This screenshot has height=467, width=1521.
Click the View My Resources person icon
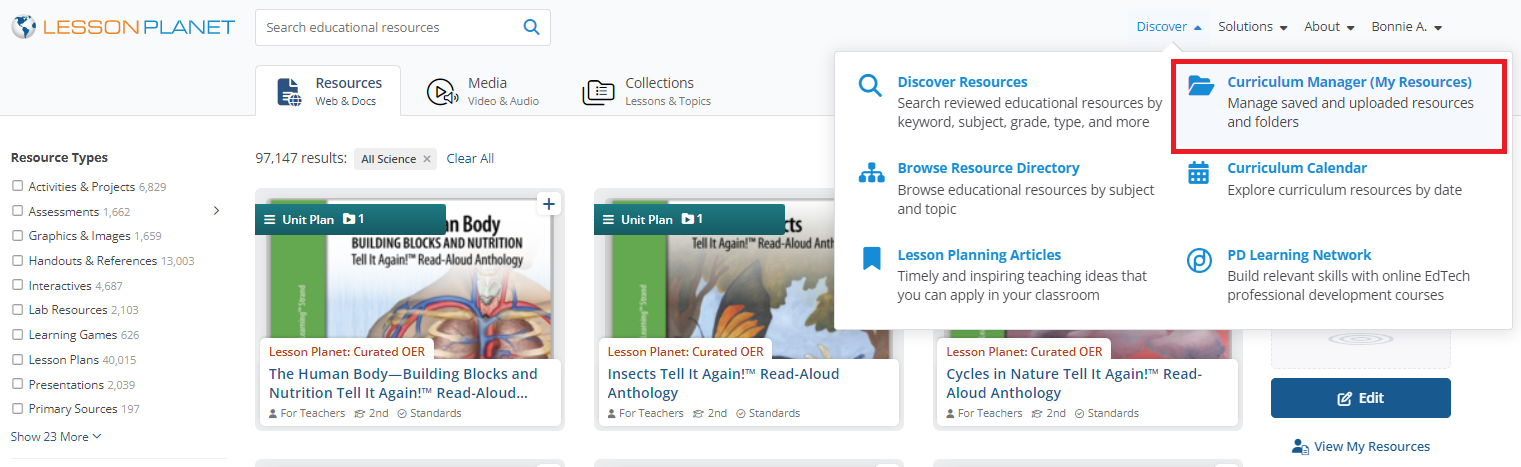click(x=1300, y=446)
